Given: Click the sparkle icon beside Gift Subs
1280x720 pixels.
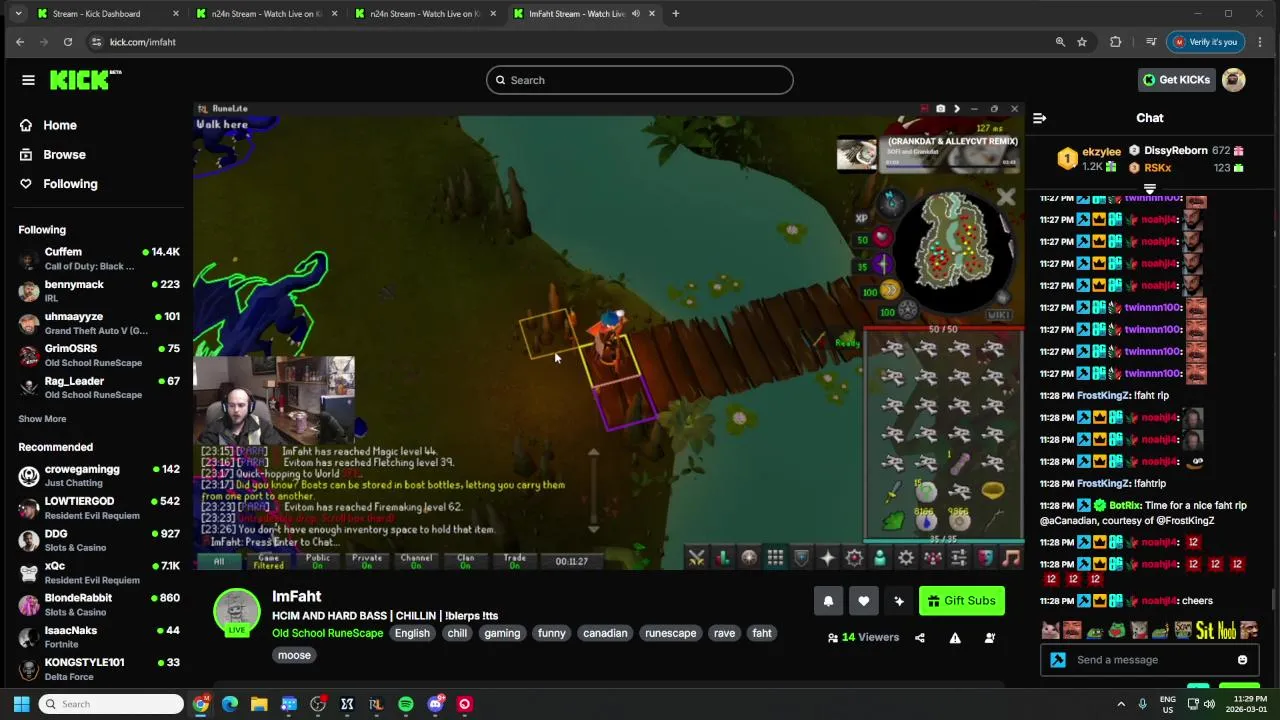Looking at the screenshot, I should [x=899, y=601].
